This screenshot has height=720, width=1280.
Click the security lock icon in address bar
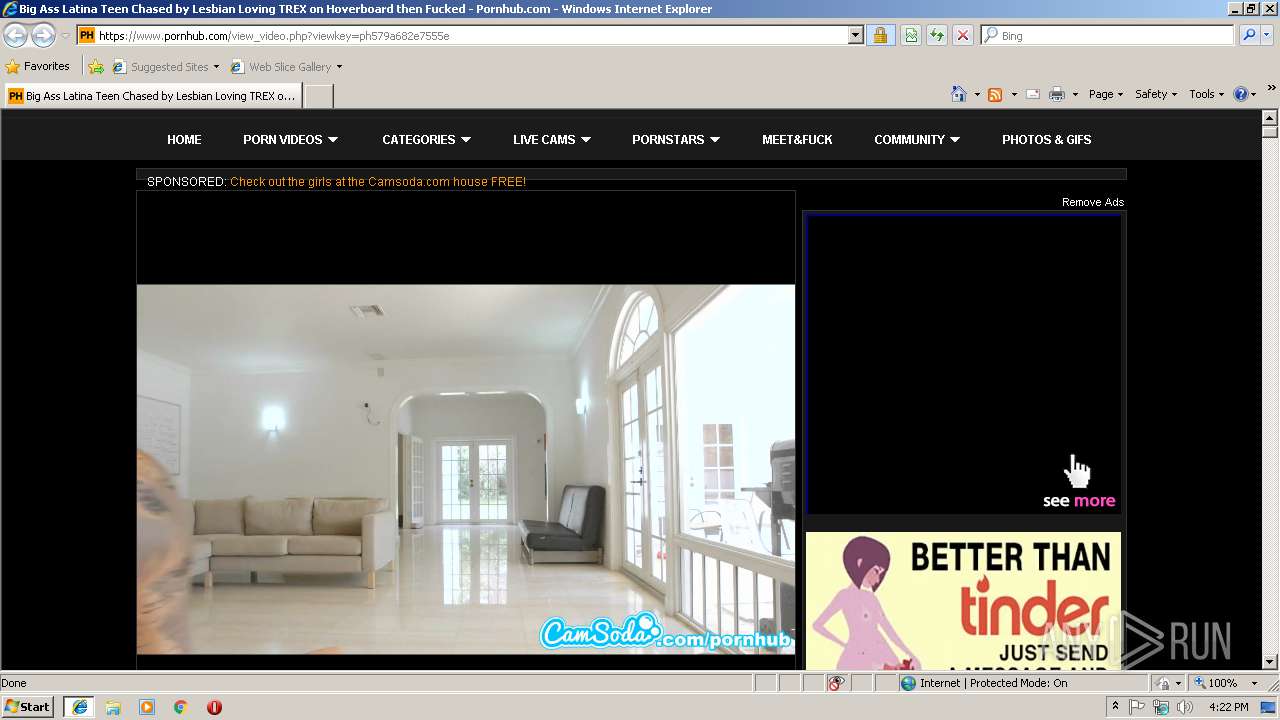click(880, 36)
